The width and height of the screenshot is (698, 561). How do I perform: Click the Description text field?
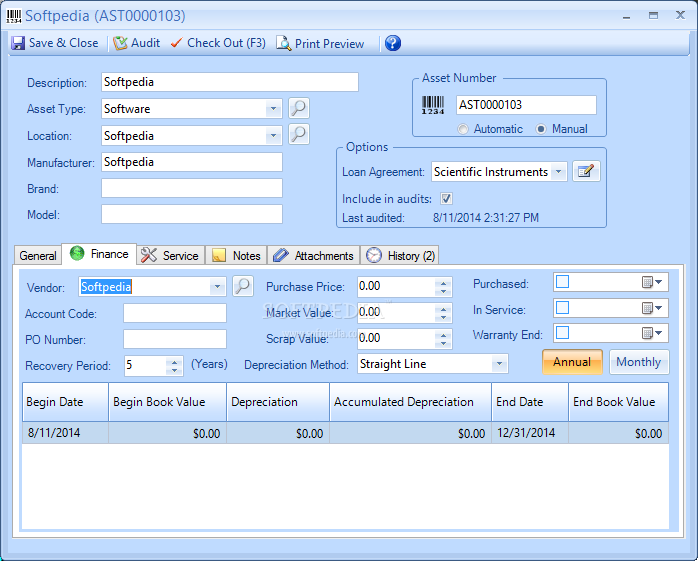pos(230,82)
